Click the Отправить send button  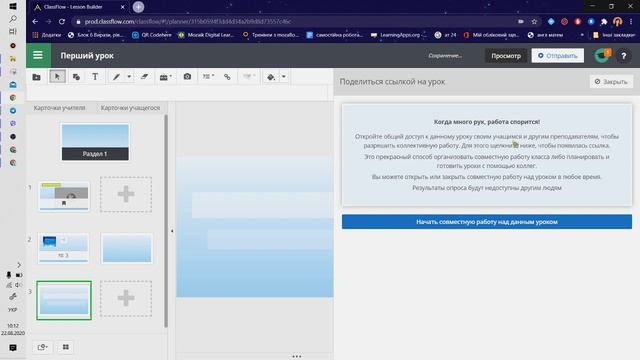pyautogui.click(x=558, y=56)
